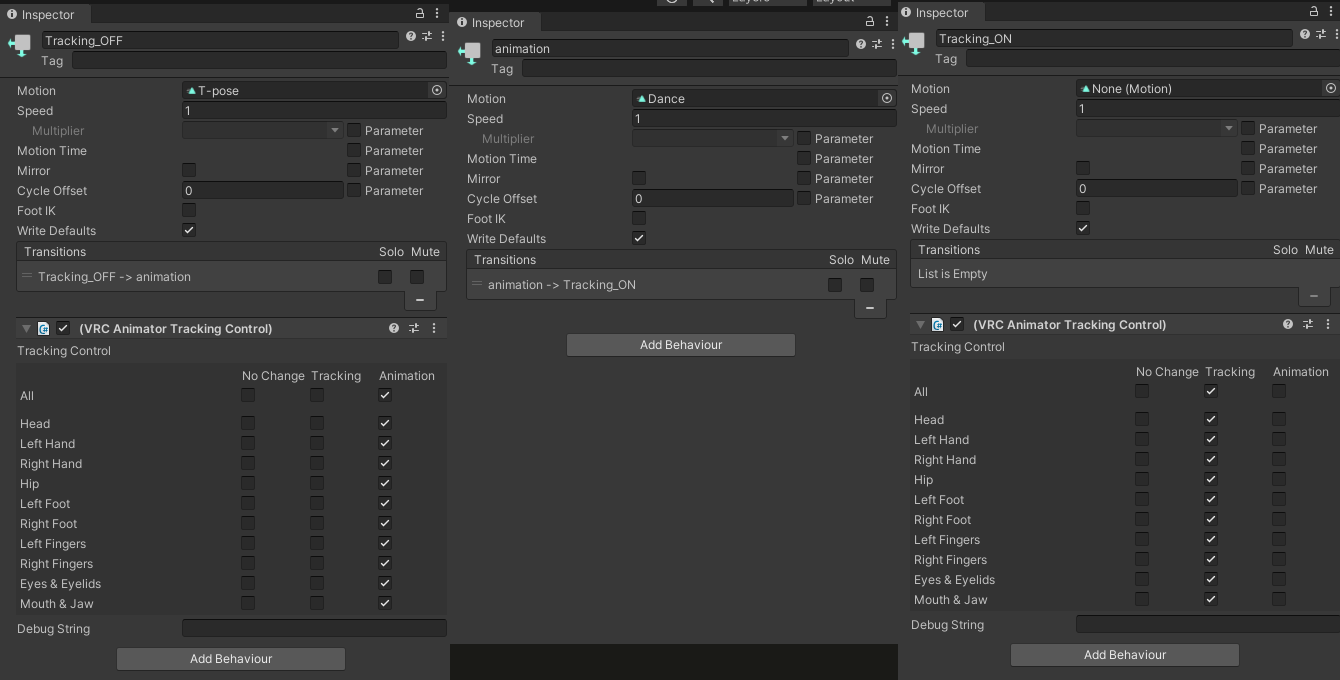Open help icon beside Tracking_ON name field
Screen dimensions: 1340x680
1304,34
